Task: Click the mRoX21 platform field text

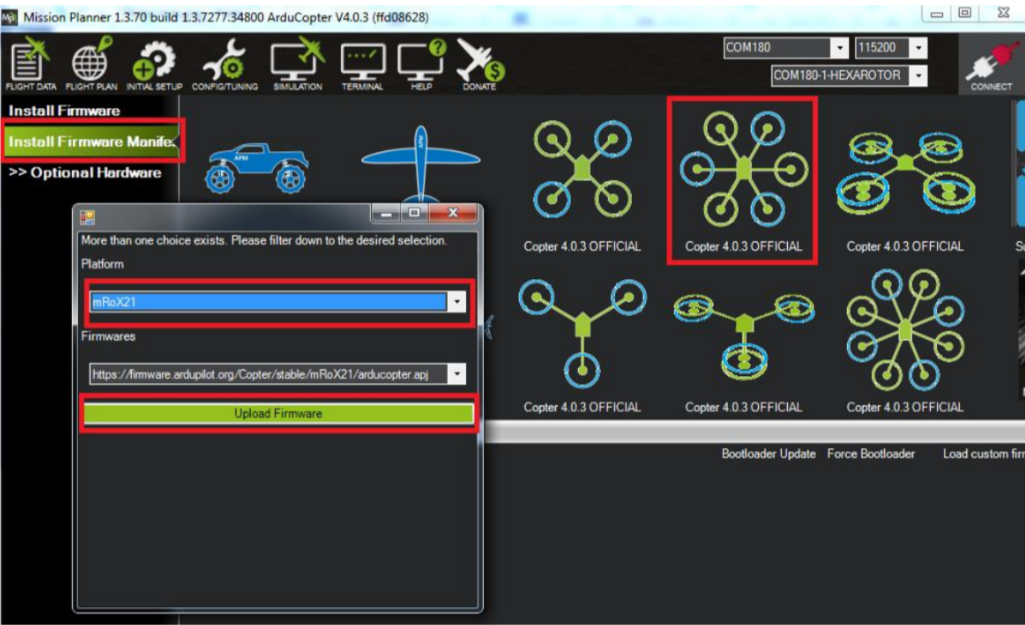Action: [x=268, y=302]
